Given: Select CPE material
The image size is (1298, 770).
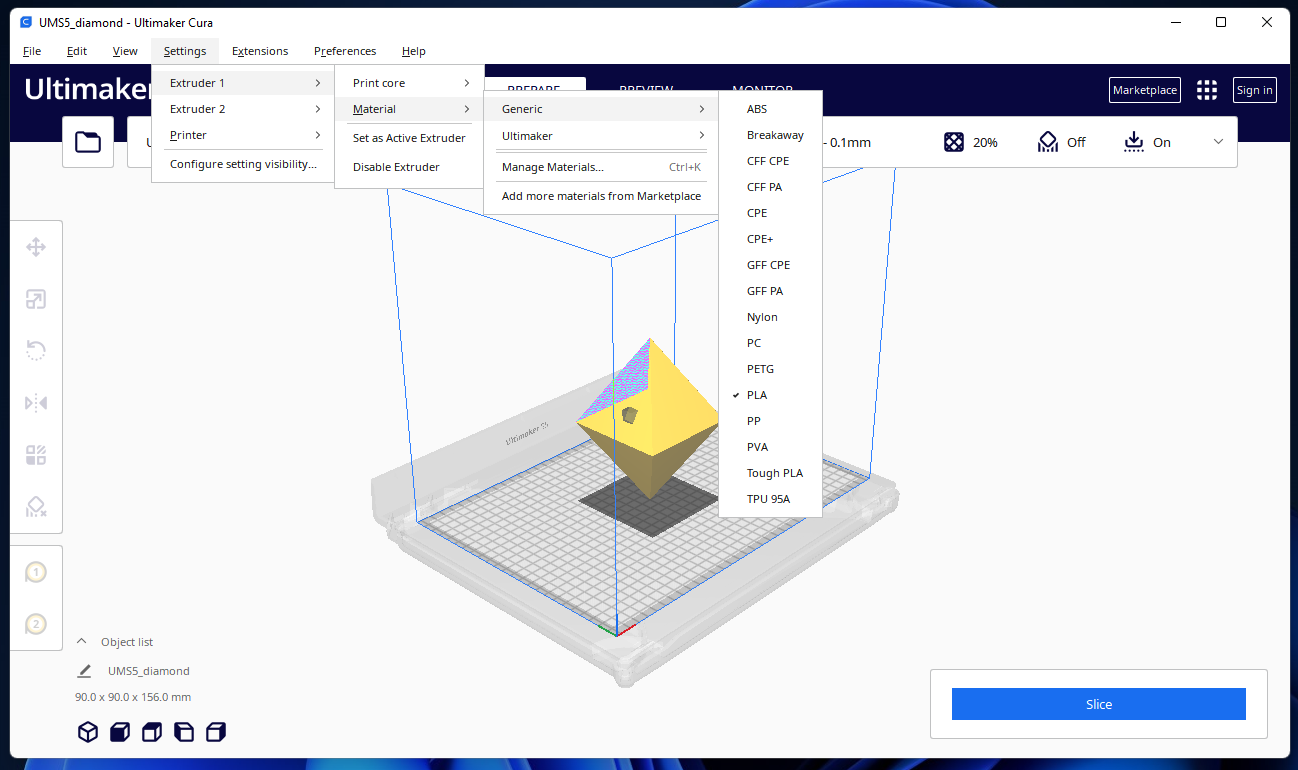Looking at the screenshot, I should point(770,213).
